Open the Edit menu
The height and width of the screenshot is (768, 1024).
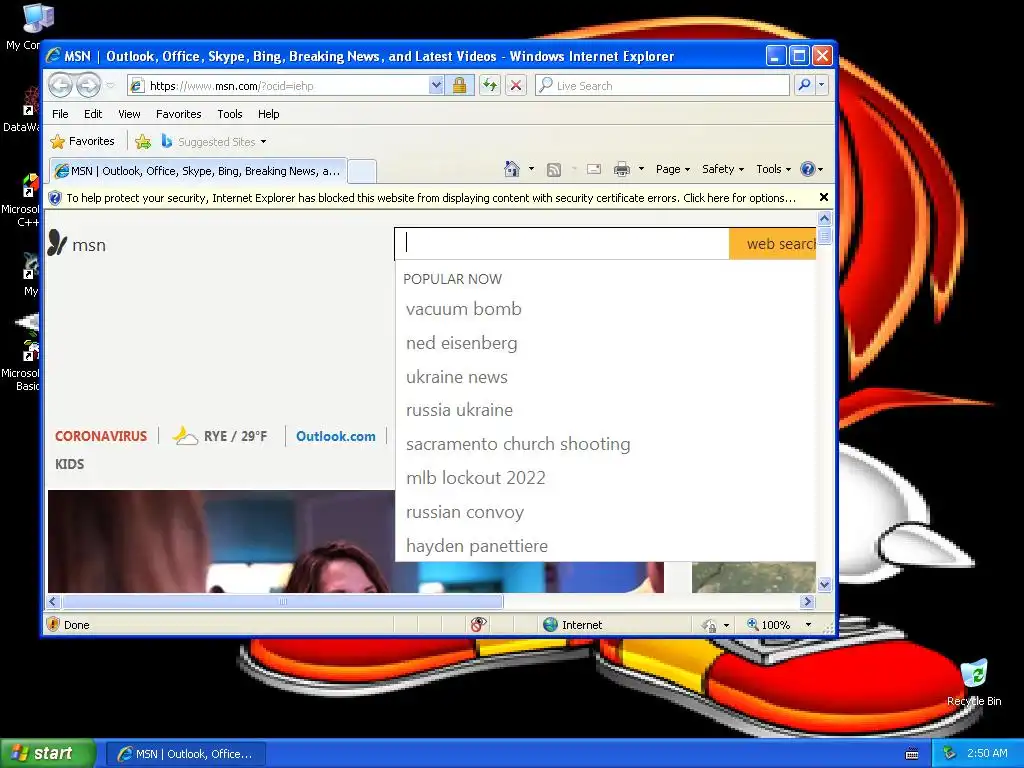click(93, 114)
